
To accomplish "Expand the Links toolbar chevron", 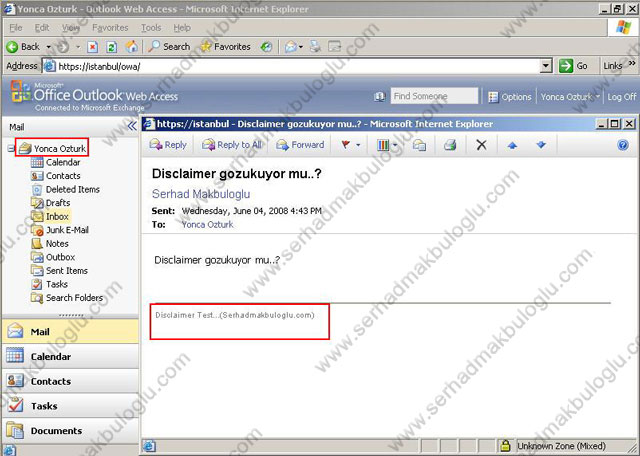I will (x=632, y=63).
